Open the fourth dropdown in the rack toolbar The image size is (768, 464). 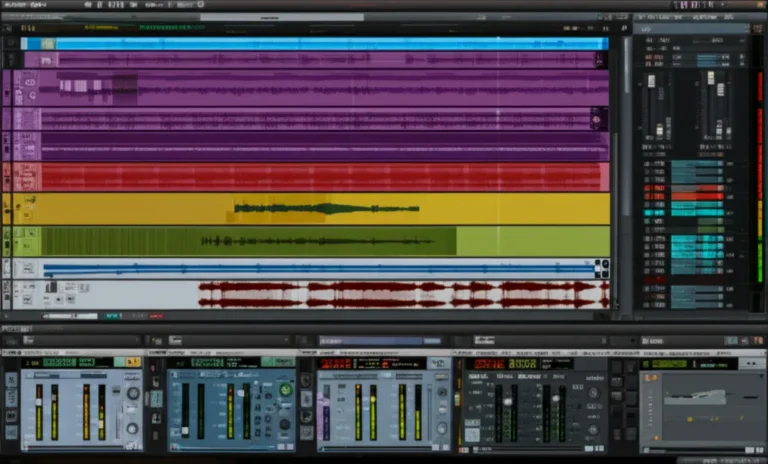[540, 340]
